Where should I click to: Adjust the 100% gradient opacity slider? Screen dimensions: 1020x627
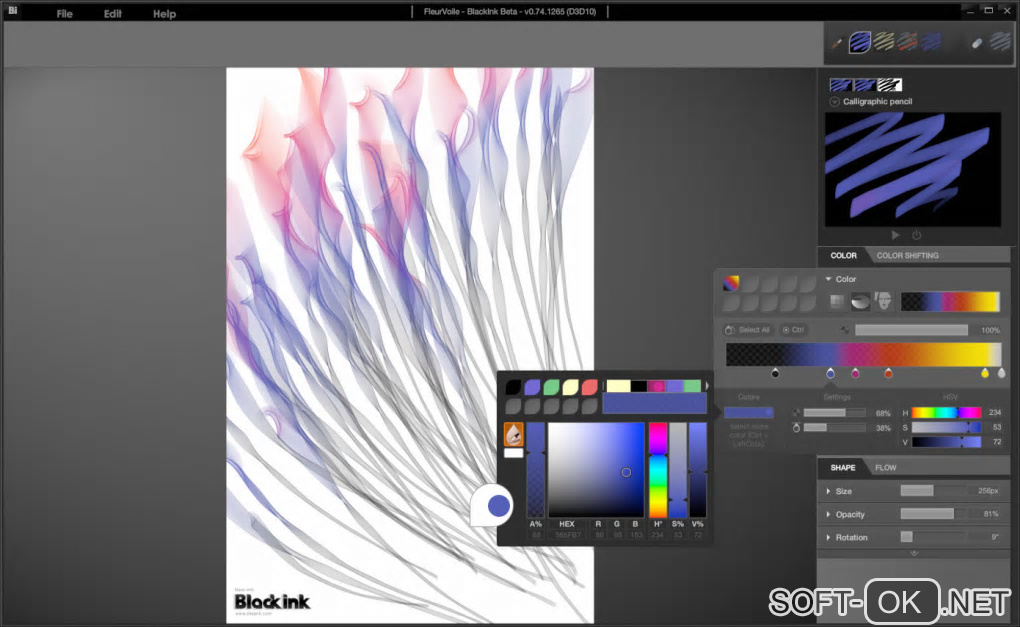[x=911, y=330]
